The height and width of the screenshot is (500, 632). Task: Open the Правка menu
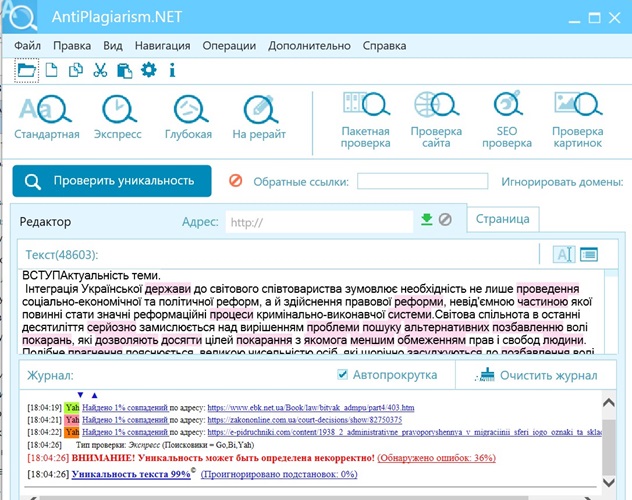72,46
